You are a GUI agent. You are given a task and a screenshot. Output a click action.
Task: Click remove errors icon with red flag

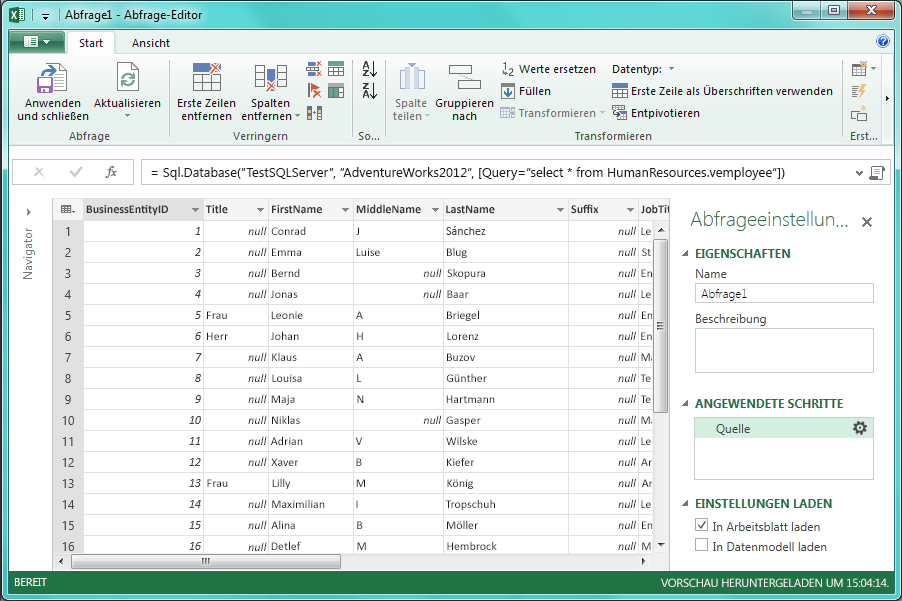pyautogui.click(x=314, y=91)
